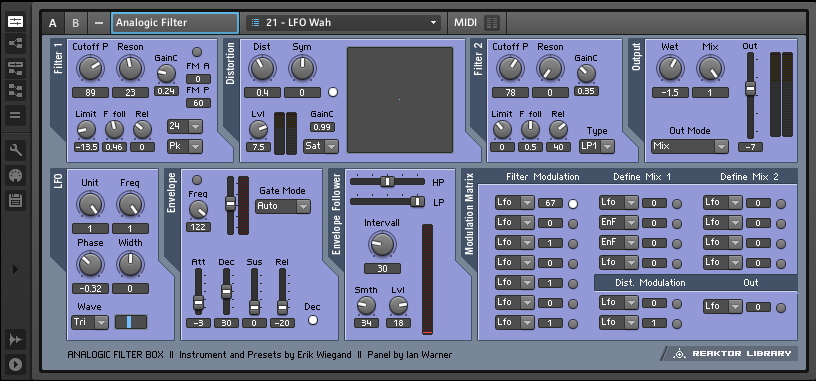
Task: Toggle first Define Mix 2 row round button
Action: click(x=781, y=204)
